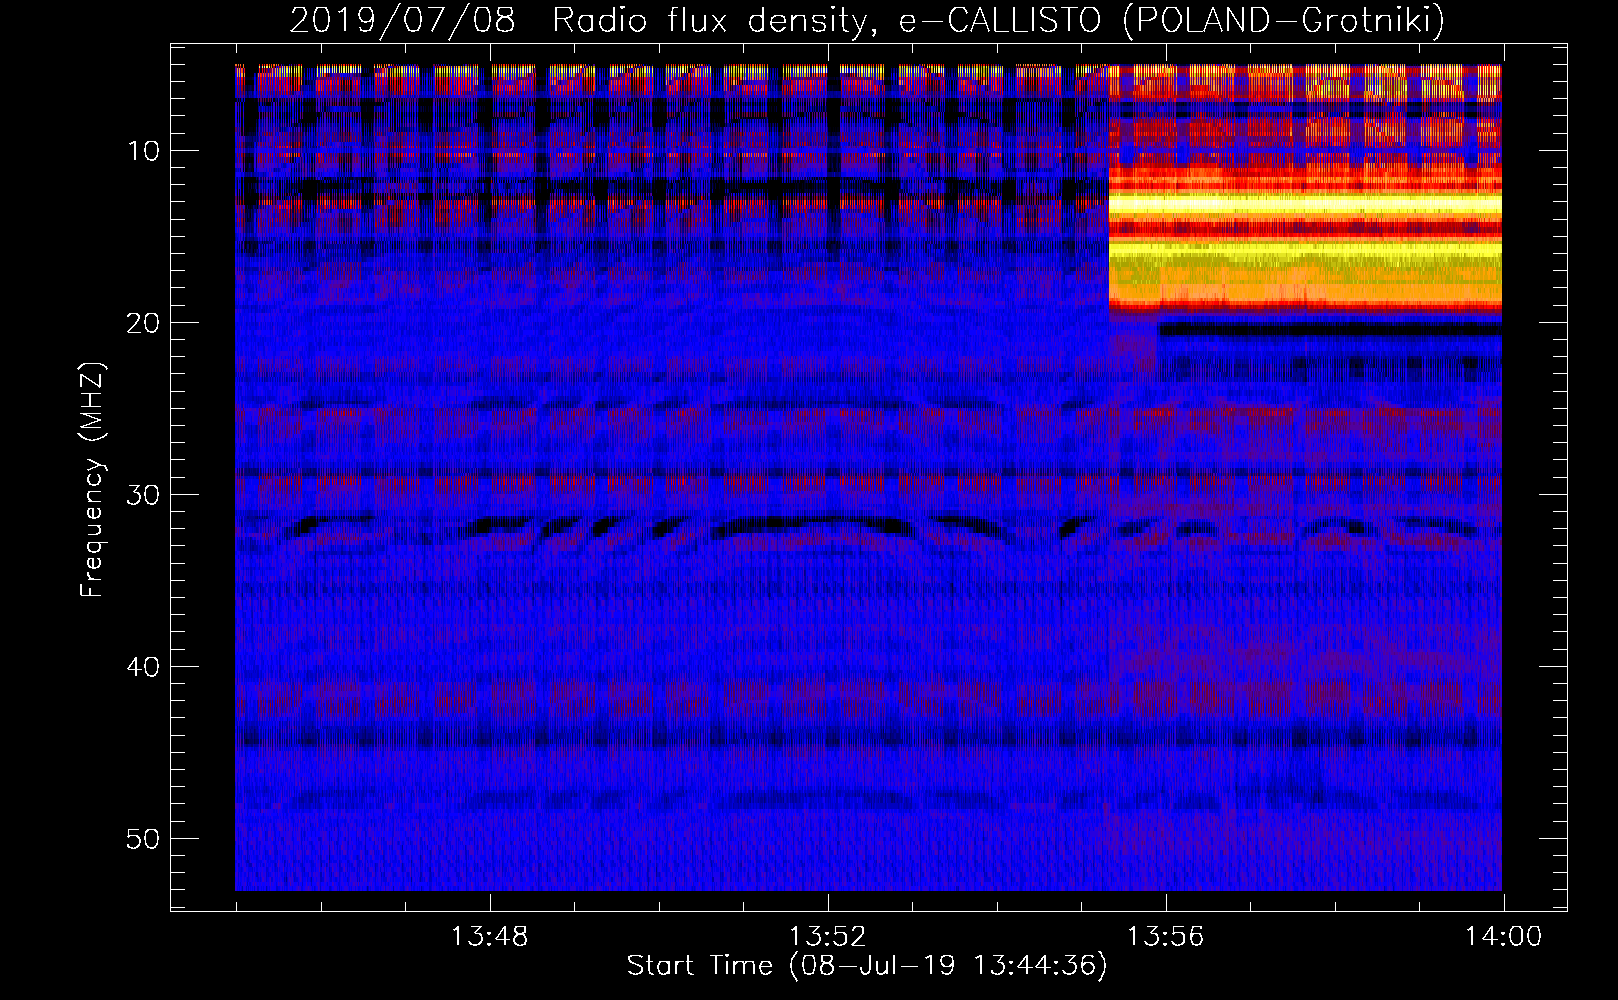Click the plot title "Radio flux density, e-CALLISTO (POLAND-Grotniki)"
This screenshot has height=1000, width=1618.
coord(998,21)
